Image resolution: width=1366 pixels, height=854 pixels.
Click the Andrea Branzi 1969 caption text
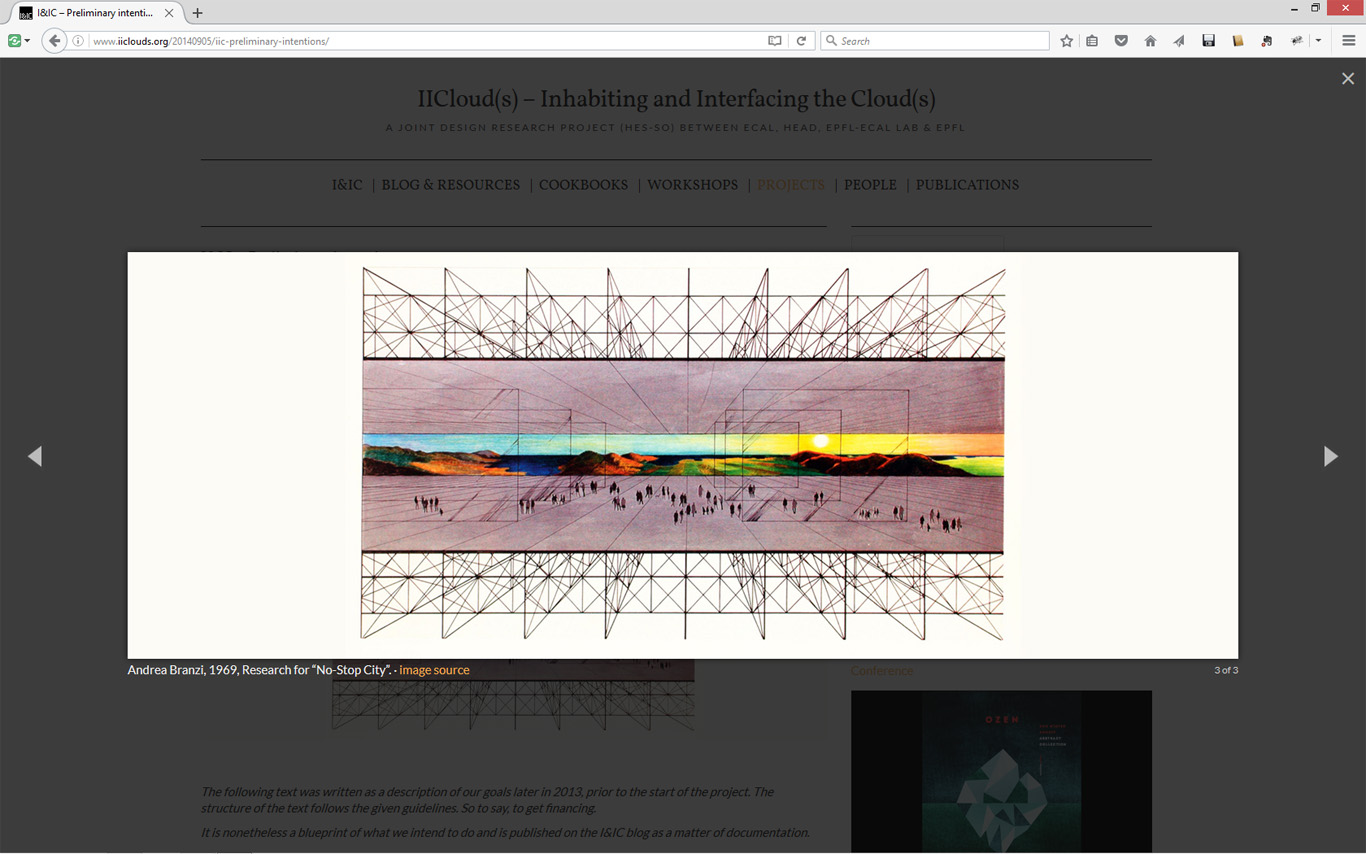[x=259, y=670]
